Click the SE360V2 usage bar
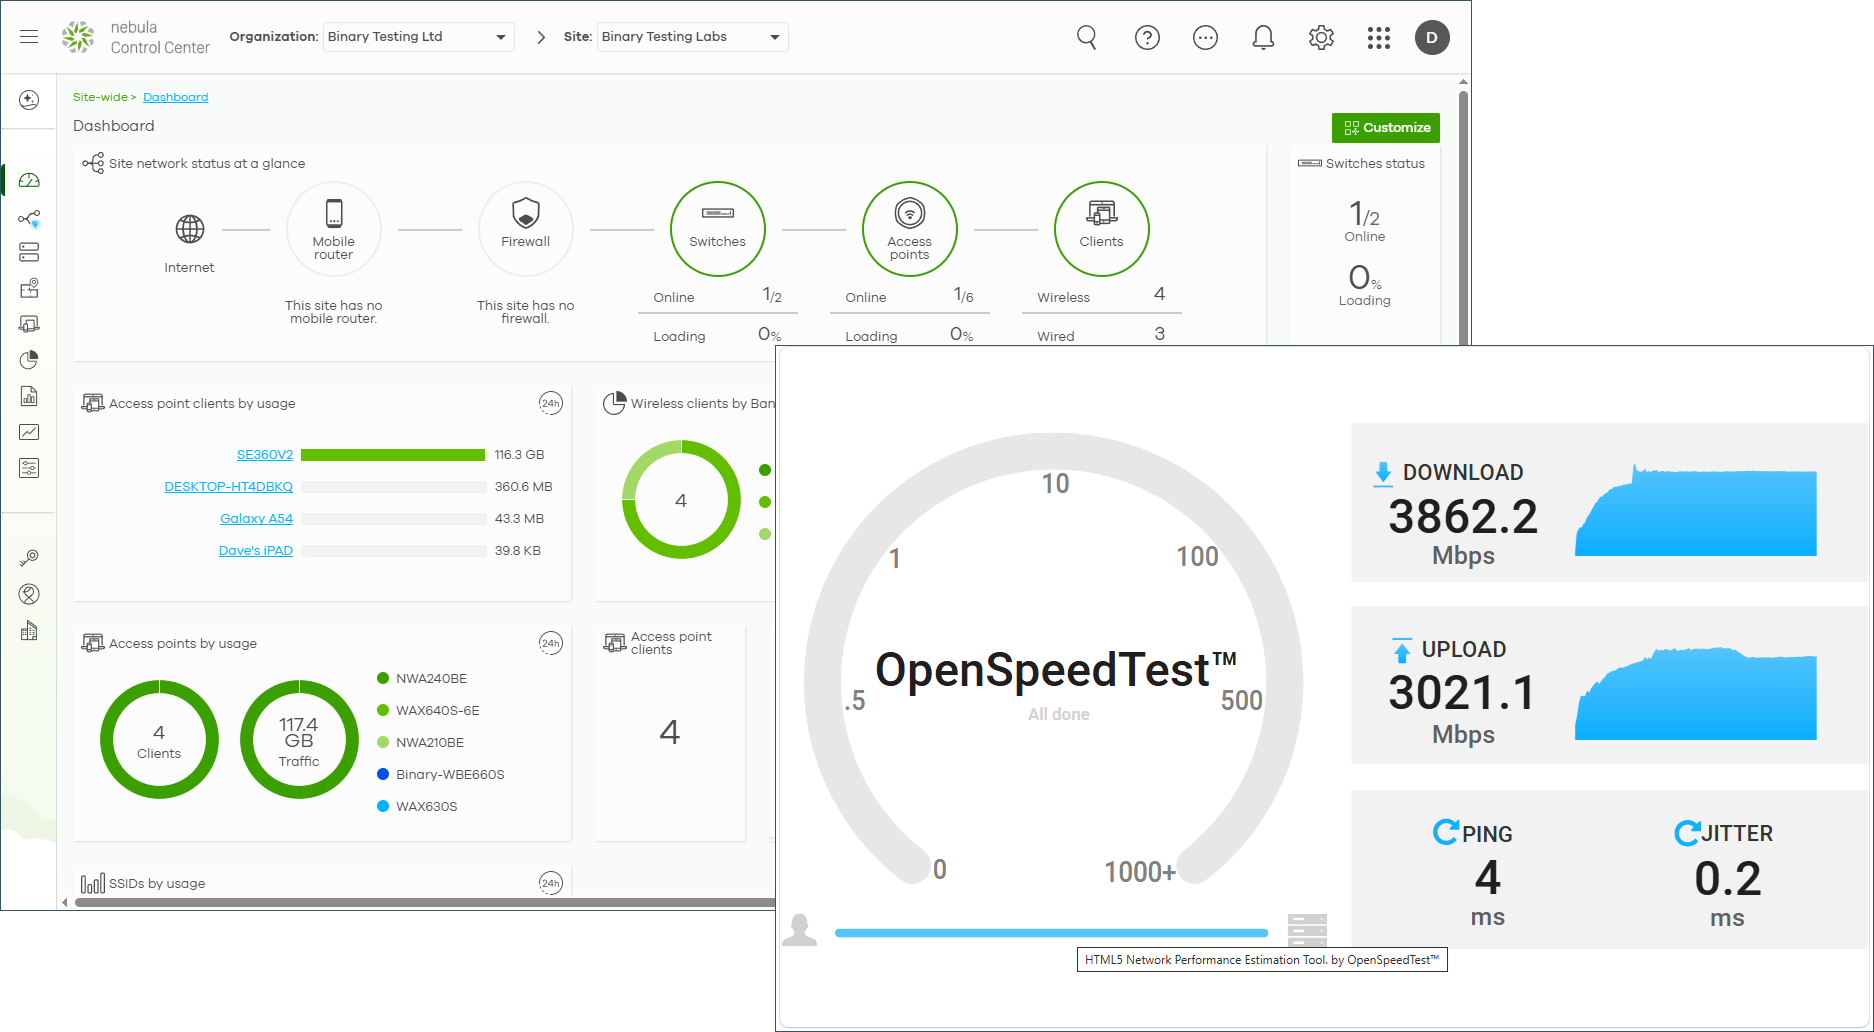Image resolution: width=1874 pixels, height=1032 pixels. coord(393,455)
